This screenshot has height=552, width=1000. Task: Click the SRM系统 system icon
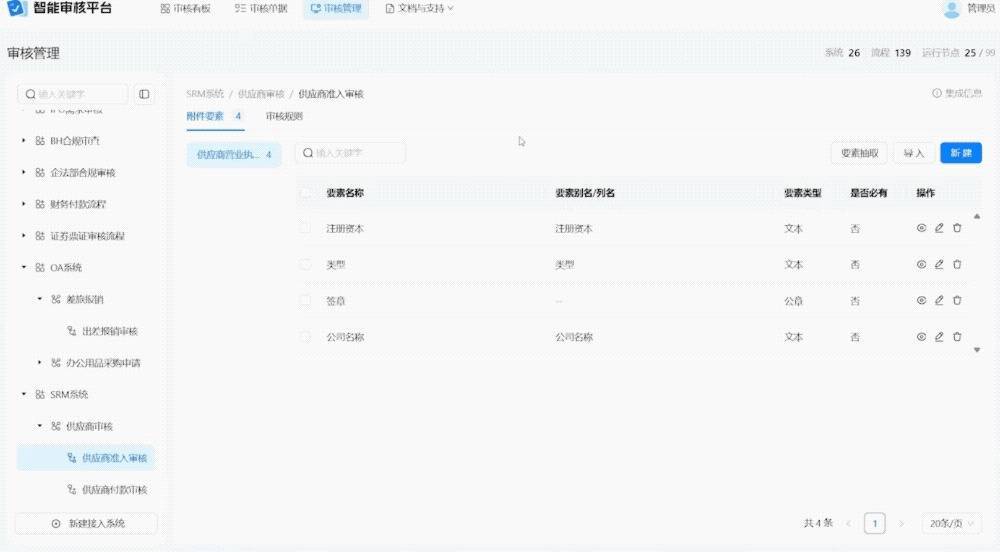click(x=40, y=395)
